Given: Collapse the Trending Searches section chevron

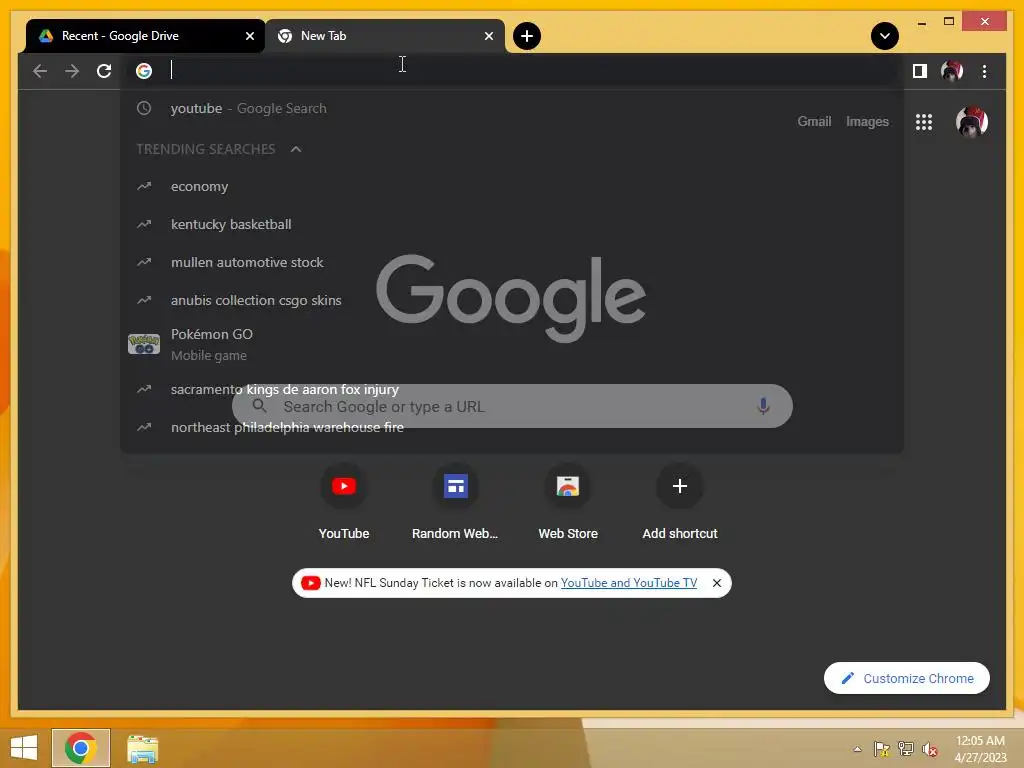Looking at the screenshot, I should [296, 149].
